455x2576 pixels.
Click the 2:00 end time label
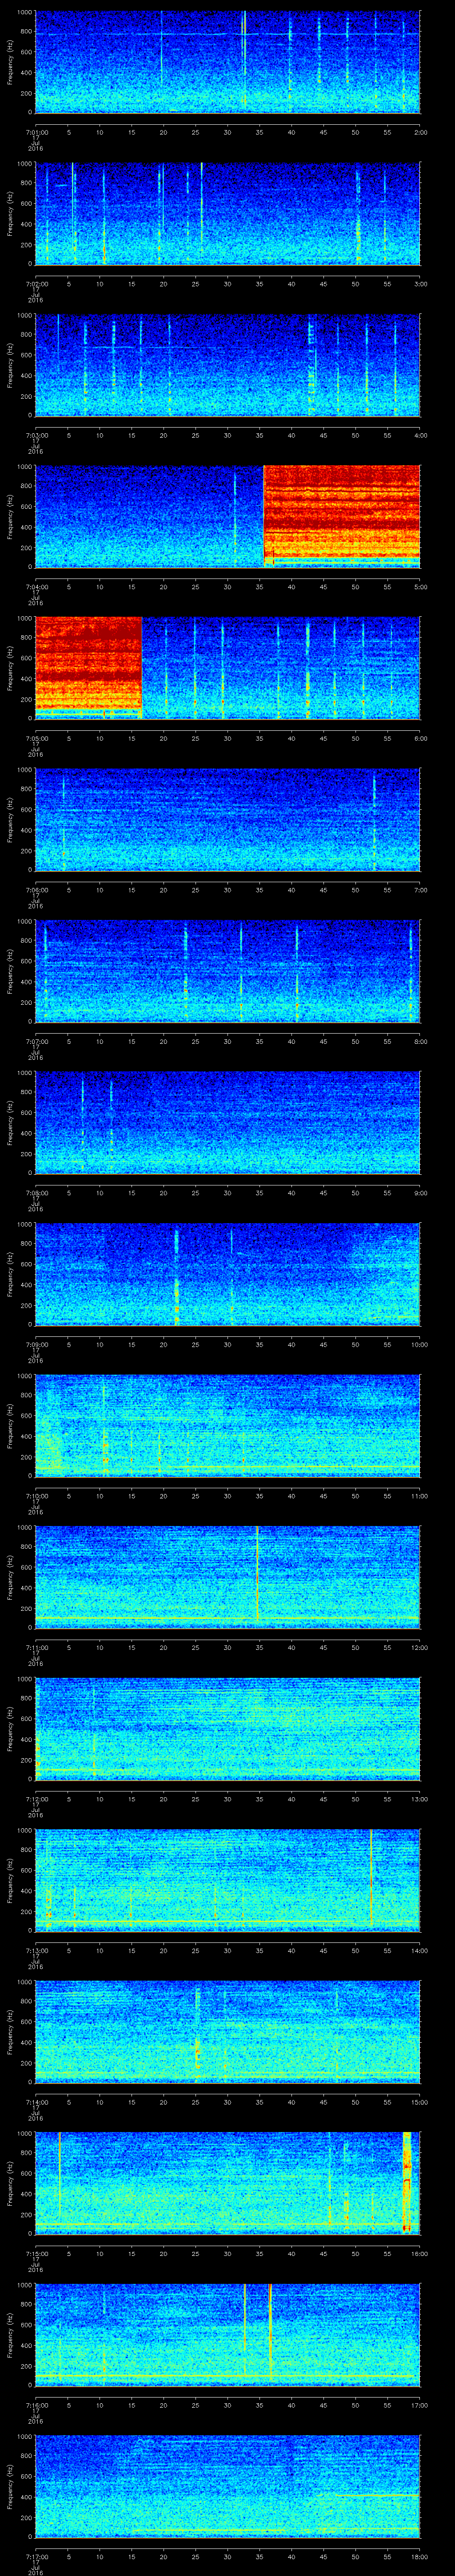(x=420, y=132)
